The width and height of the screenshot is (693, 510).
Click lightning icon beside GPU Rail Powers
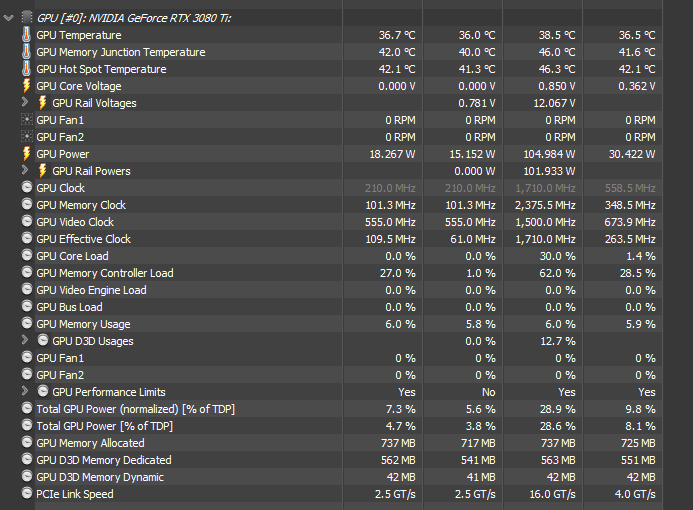tap(42, 171)
